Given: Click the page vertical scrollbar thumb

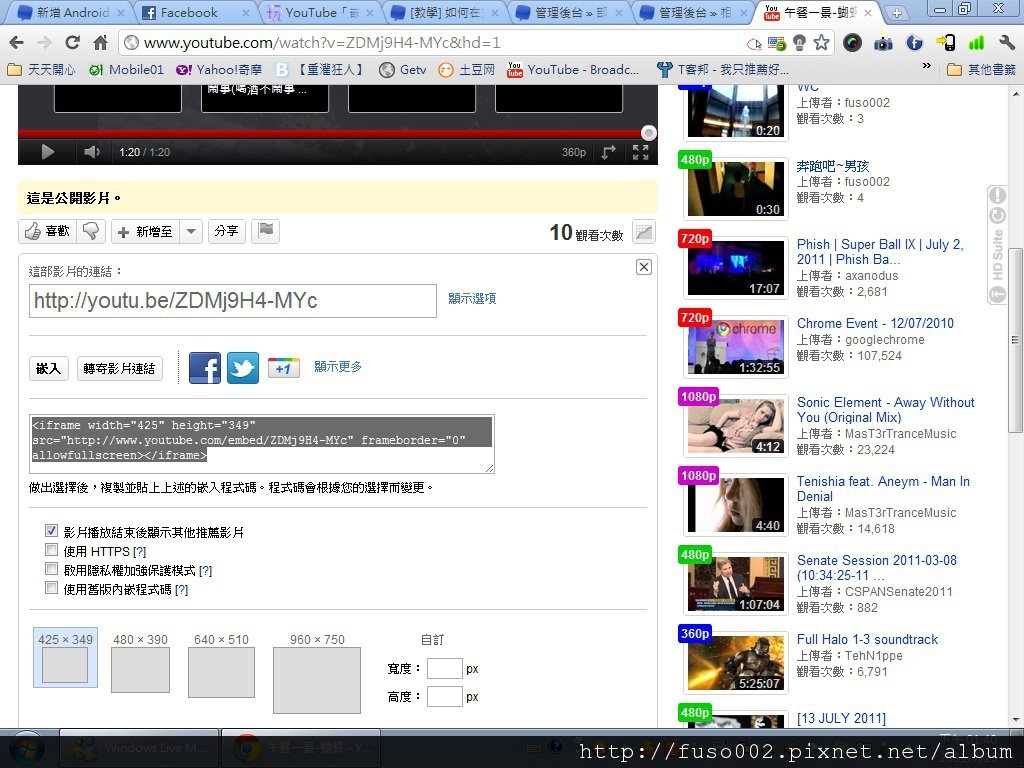Looking at the screenshot, I should 1015,340.
